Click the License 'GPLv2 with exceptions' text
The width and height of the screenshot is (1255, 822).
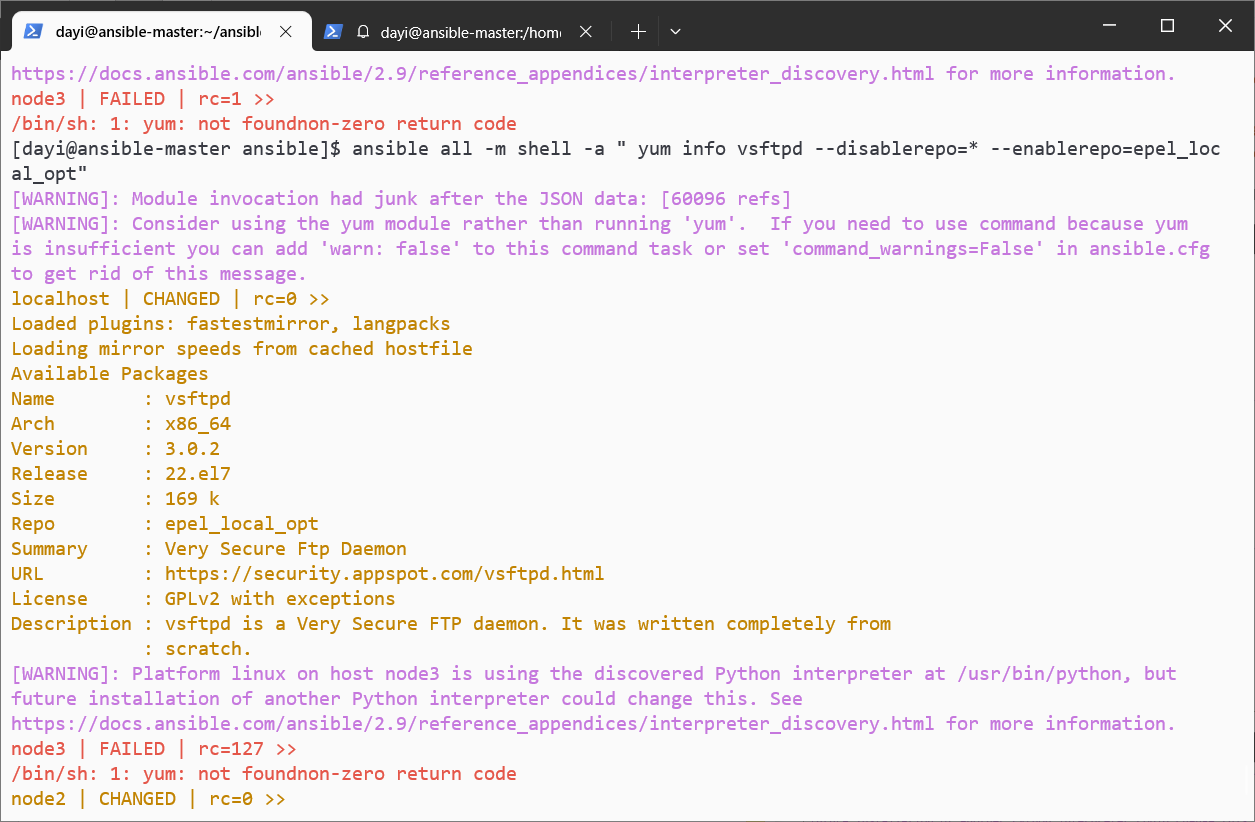point(280,599)
